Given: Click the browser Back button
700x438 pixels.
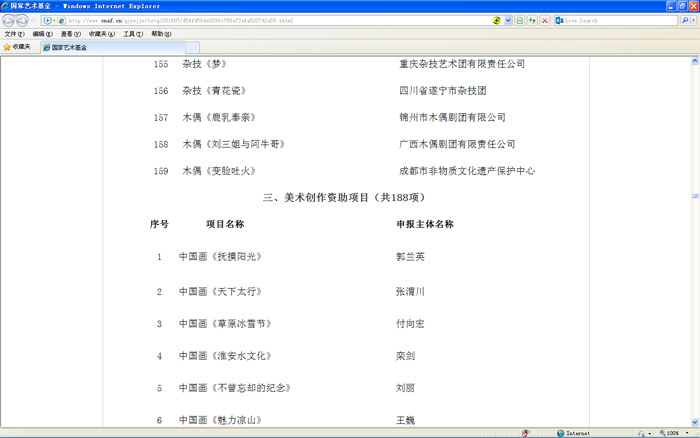Looking at the screenshot, I should tap(9, 20).
